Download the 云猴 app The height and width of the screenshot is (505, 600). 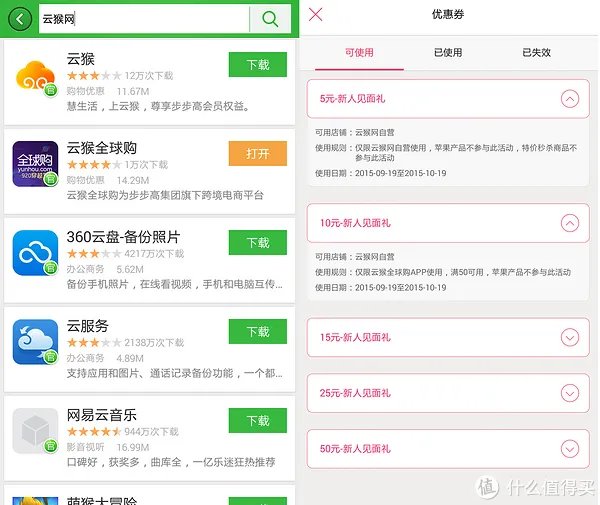[x=258, y=65]
